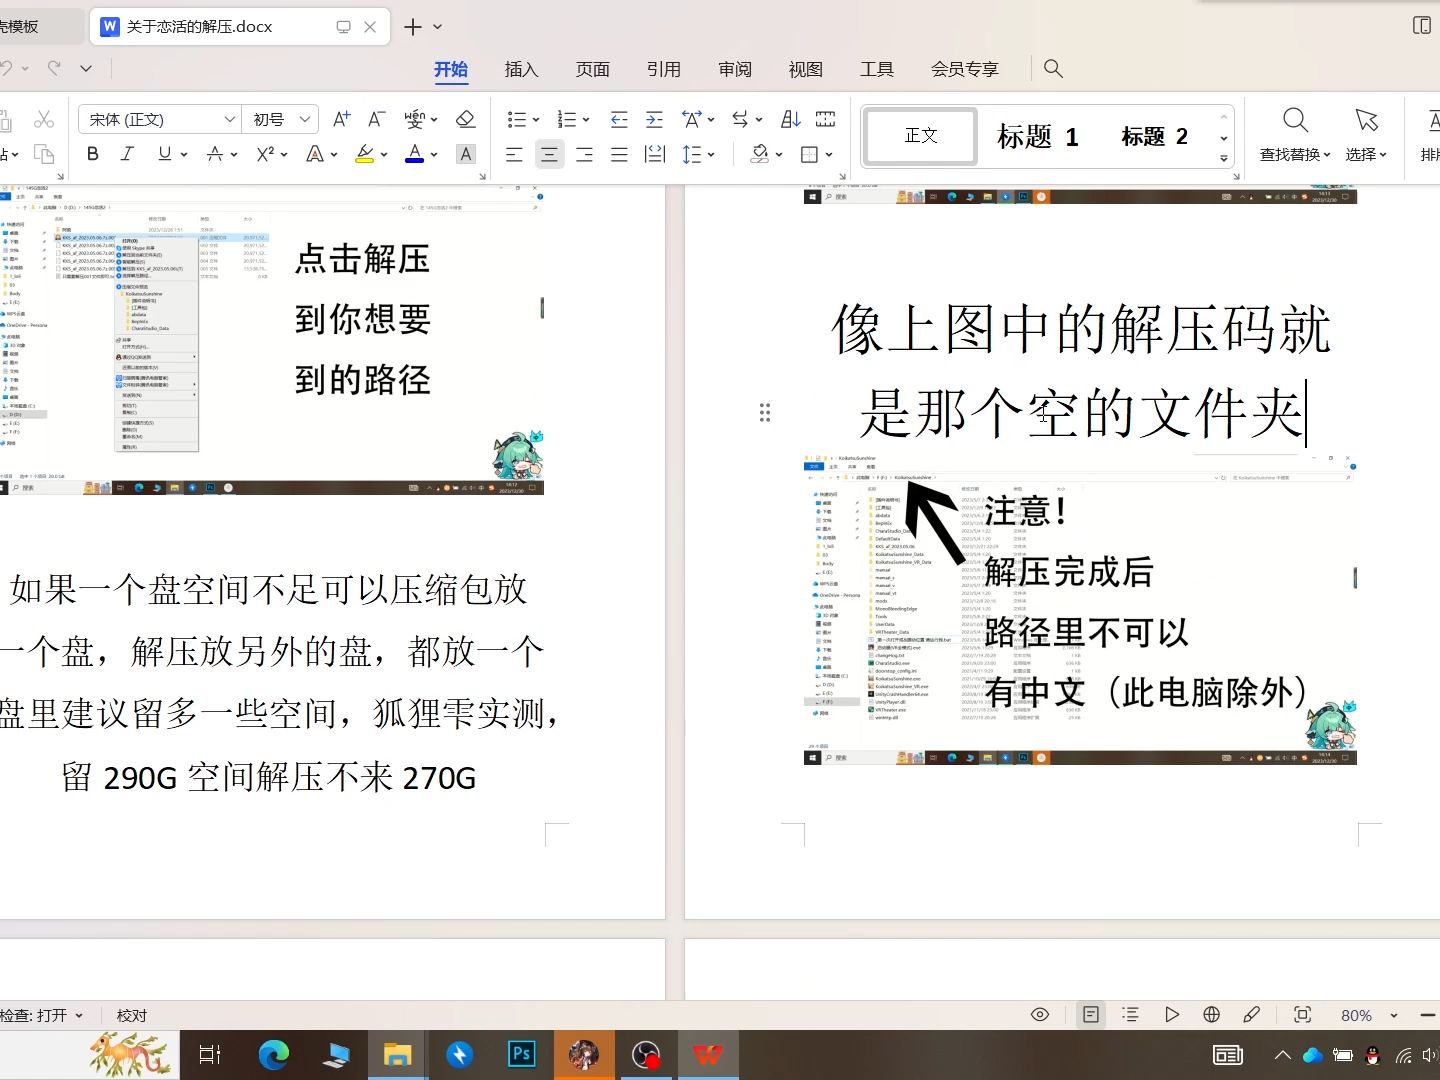This screenshot has width=1440, height=1080.
Task: Expand styles gallery arrow
Action: pyautogui.click(x=1223, y=159)
